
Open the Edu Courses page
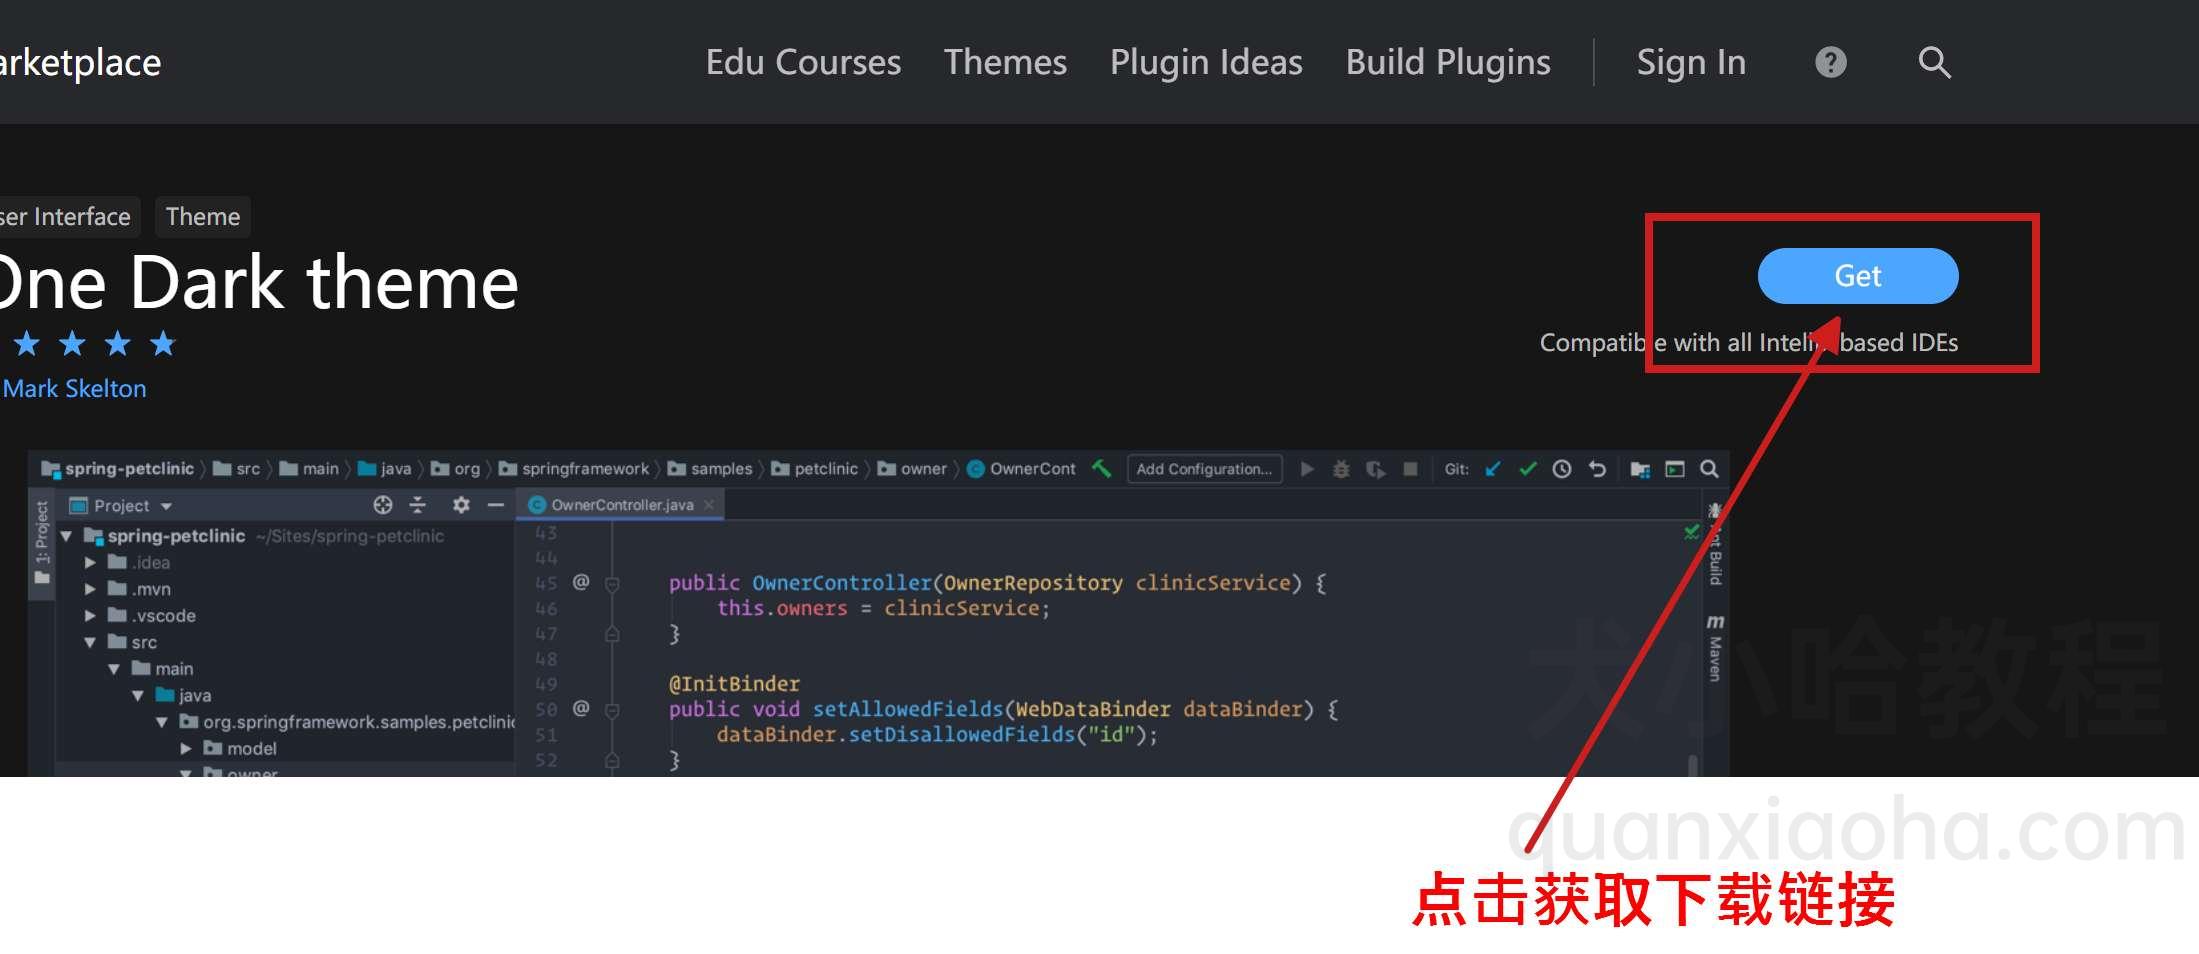pos(803,62)
